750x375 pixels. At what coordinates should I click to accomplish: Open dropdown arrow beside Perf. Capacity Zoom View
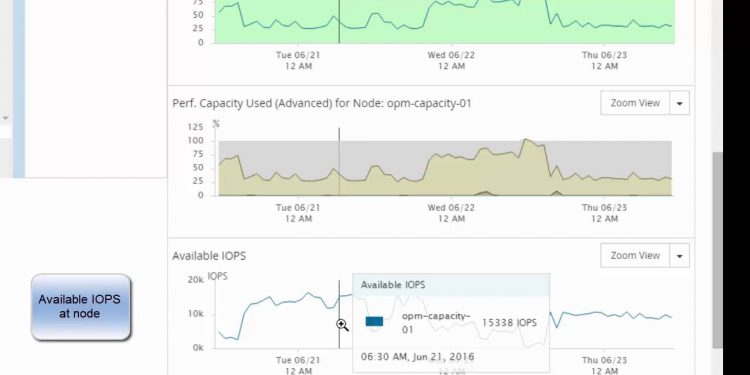(679, 103)
